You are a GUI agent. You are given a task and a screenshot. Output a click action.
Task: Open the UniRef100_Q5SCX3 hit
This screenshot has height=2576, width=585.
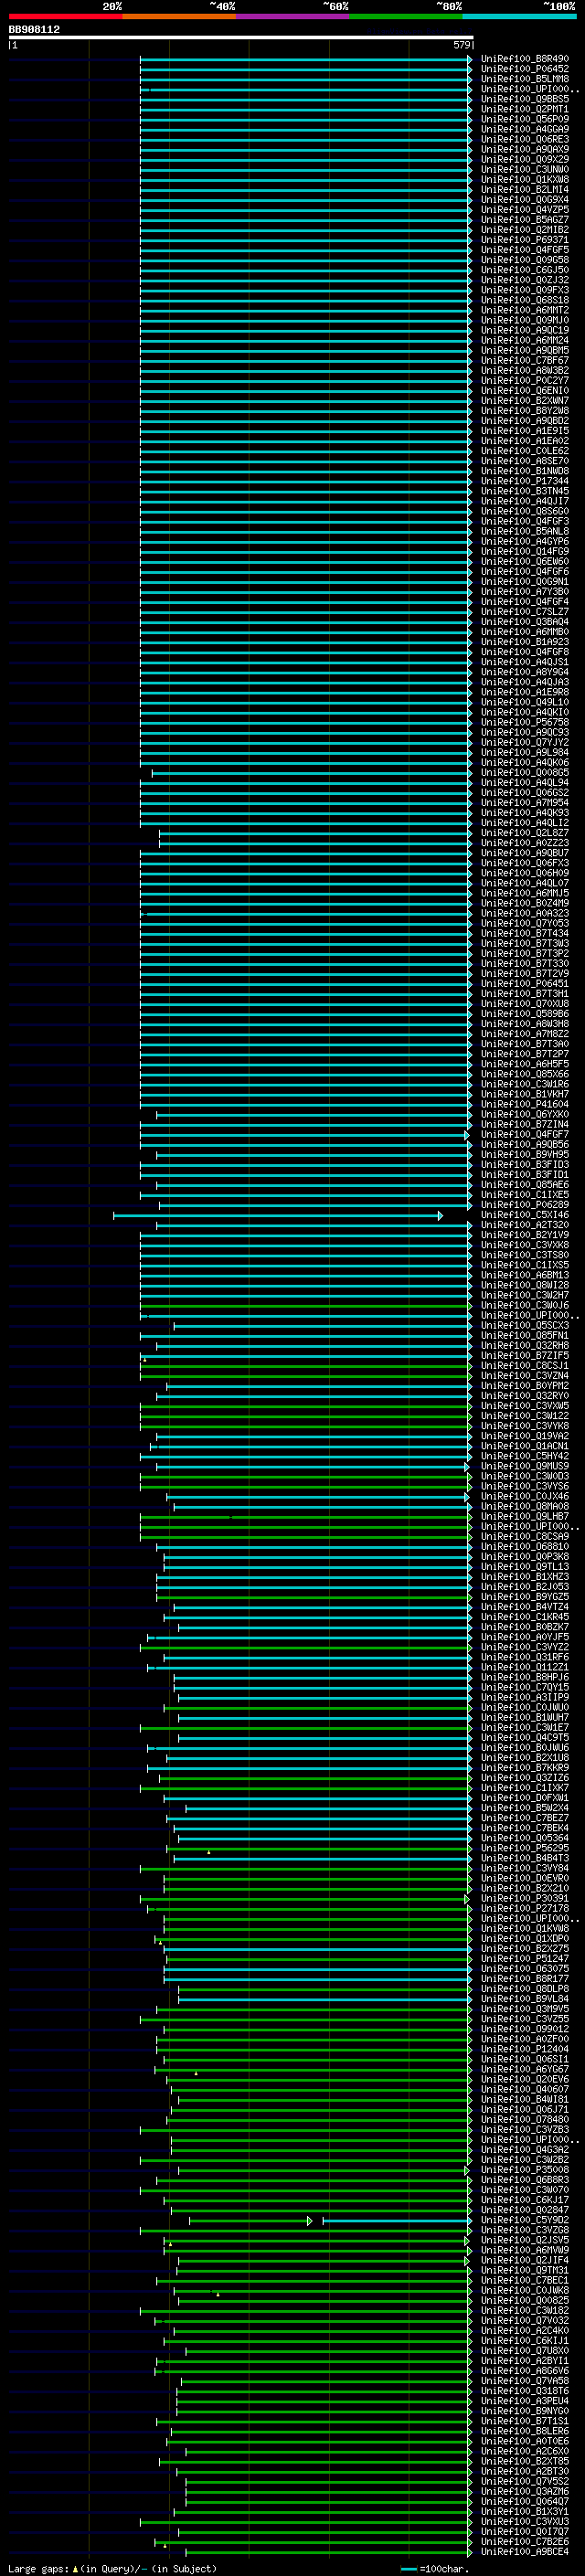(x=525, y=1325)
